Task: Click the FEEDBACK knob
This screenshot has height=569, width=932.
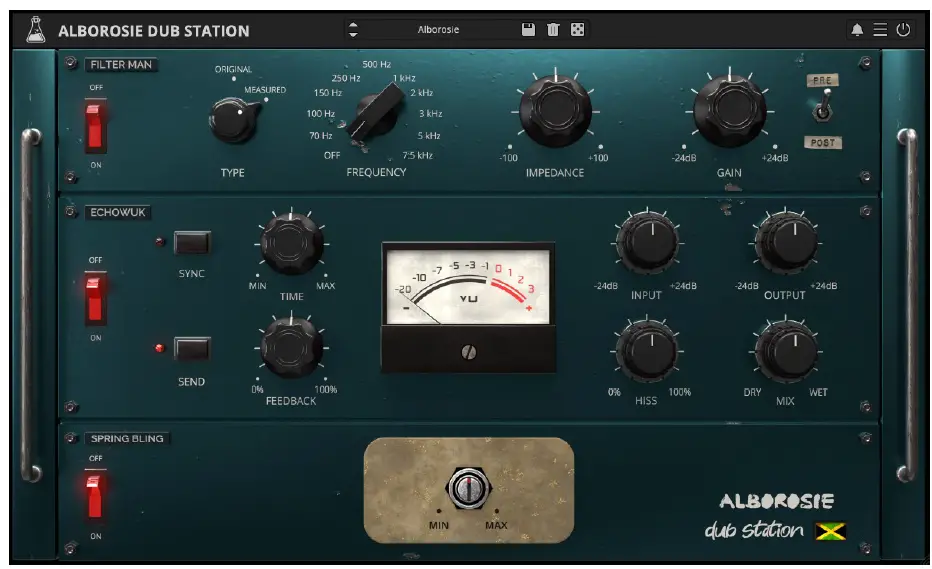Action: (291, 347)
